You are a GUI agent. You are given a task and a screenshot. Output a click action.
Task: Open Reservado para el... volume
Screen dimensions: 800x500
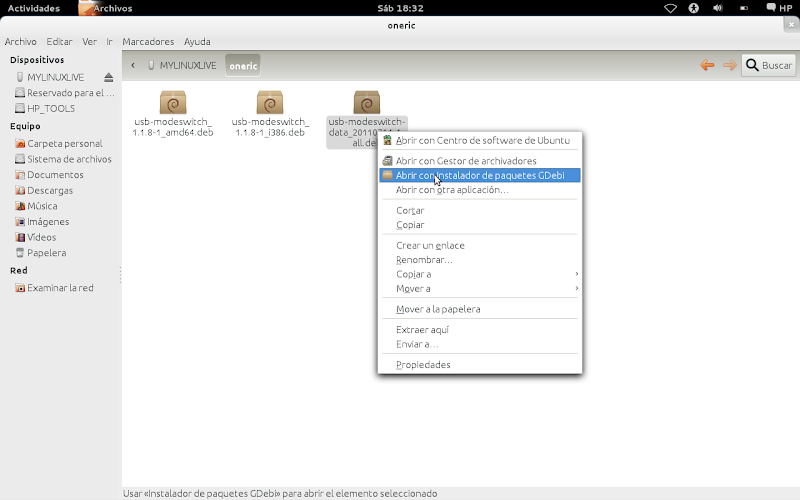(65, 93)
